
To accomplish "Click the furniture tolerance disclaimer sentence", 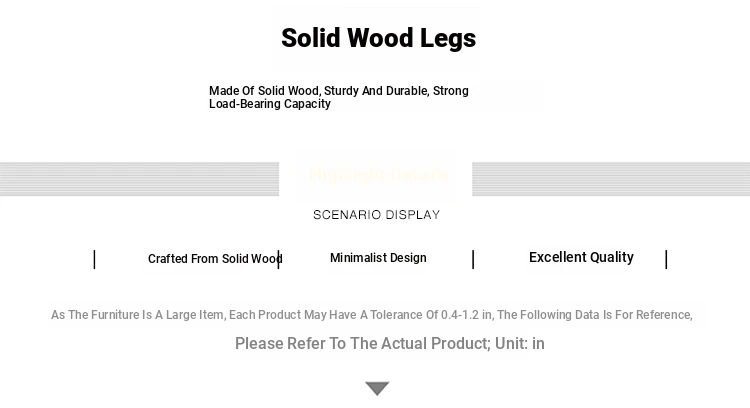I will (x=372, y=315).
